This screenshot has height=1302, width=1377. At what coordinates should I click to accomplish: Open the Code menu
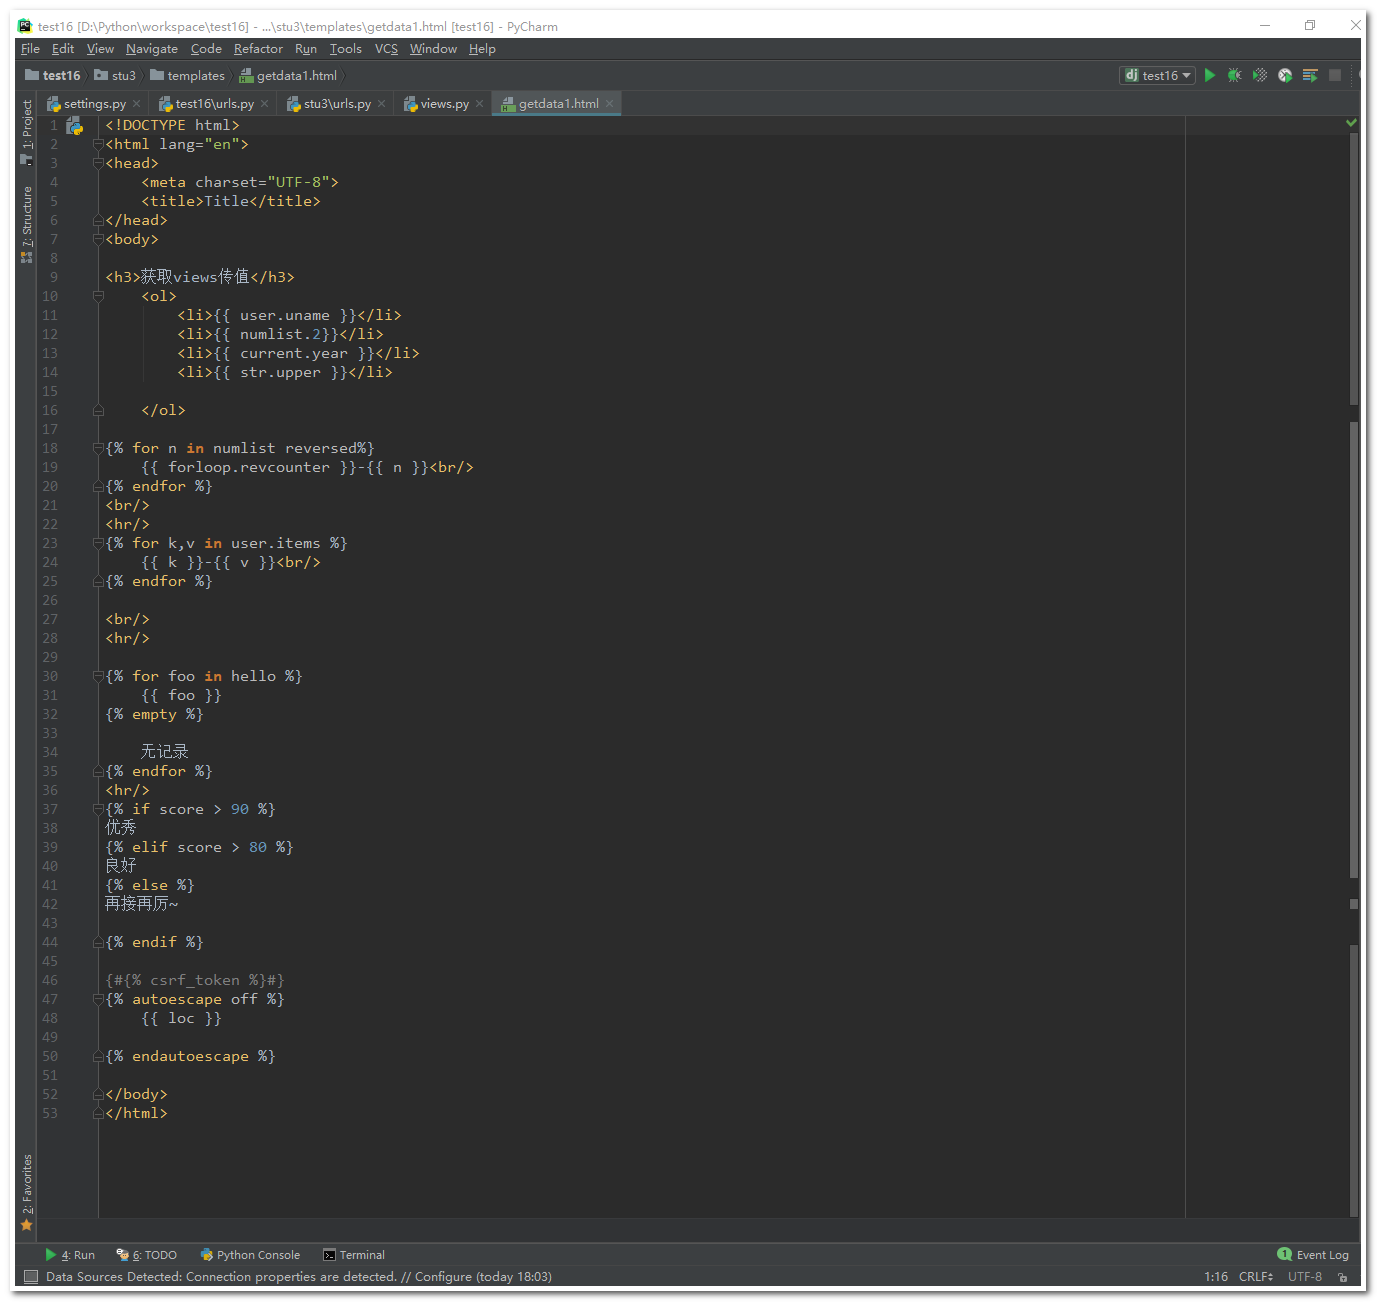[x=206, y=49]
